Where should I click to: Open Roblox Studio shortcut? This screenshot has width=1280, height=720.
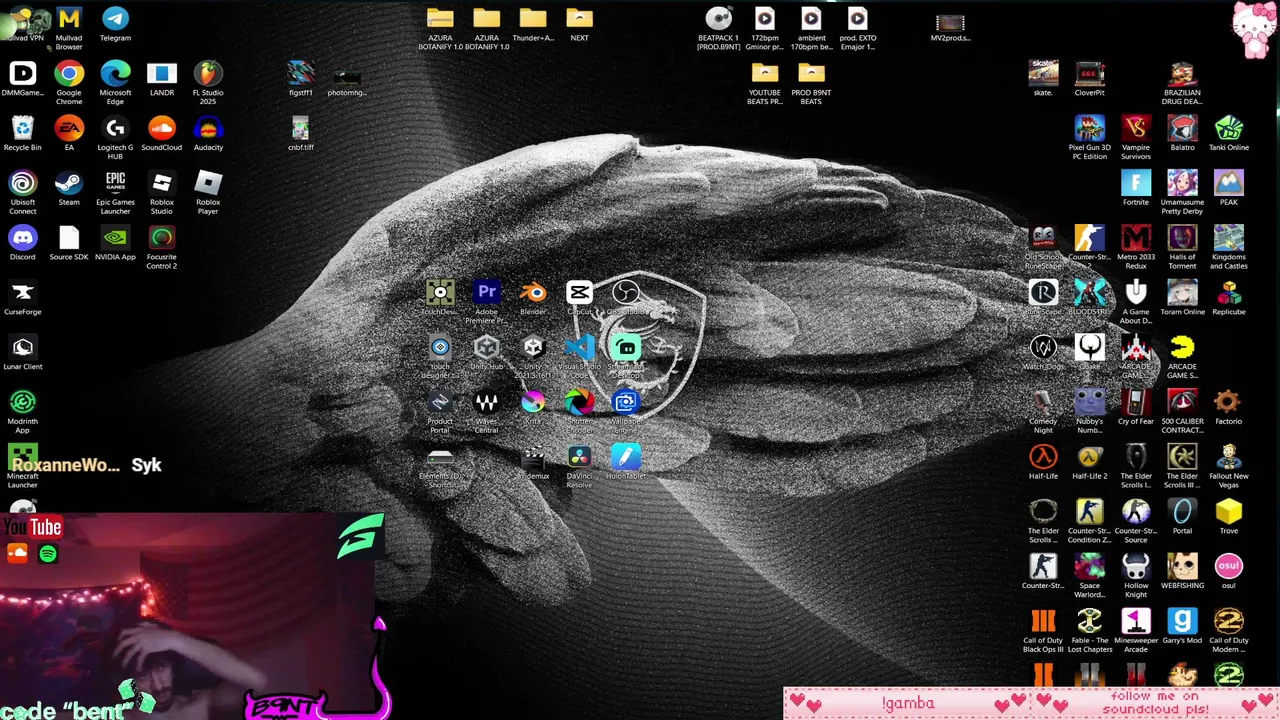(x=161, y=183)
